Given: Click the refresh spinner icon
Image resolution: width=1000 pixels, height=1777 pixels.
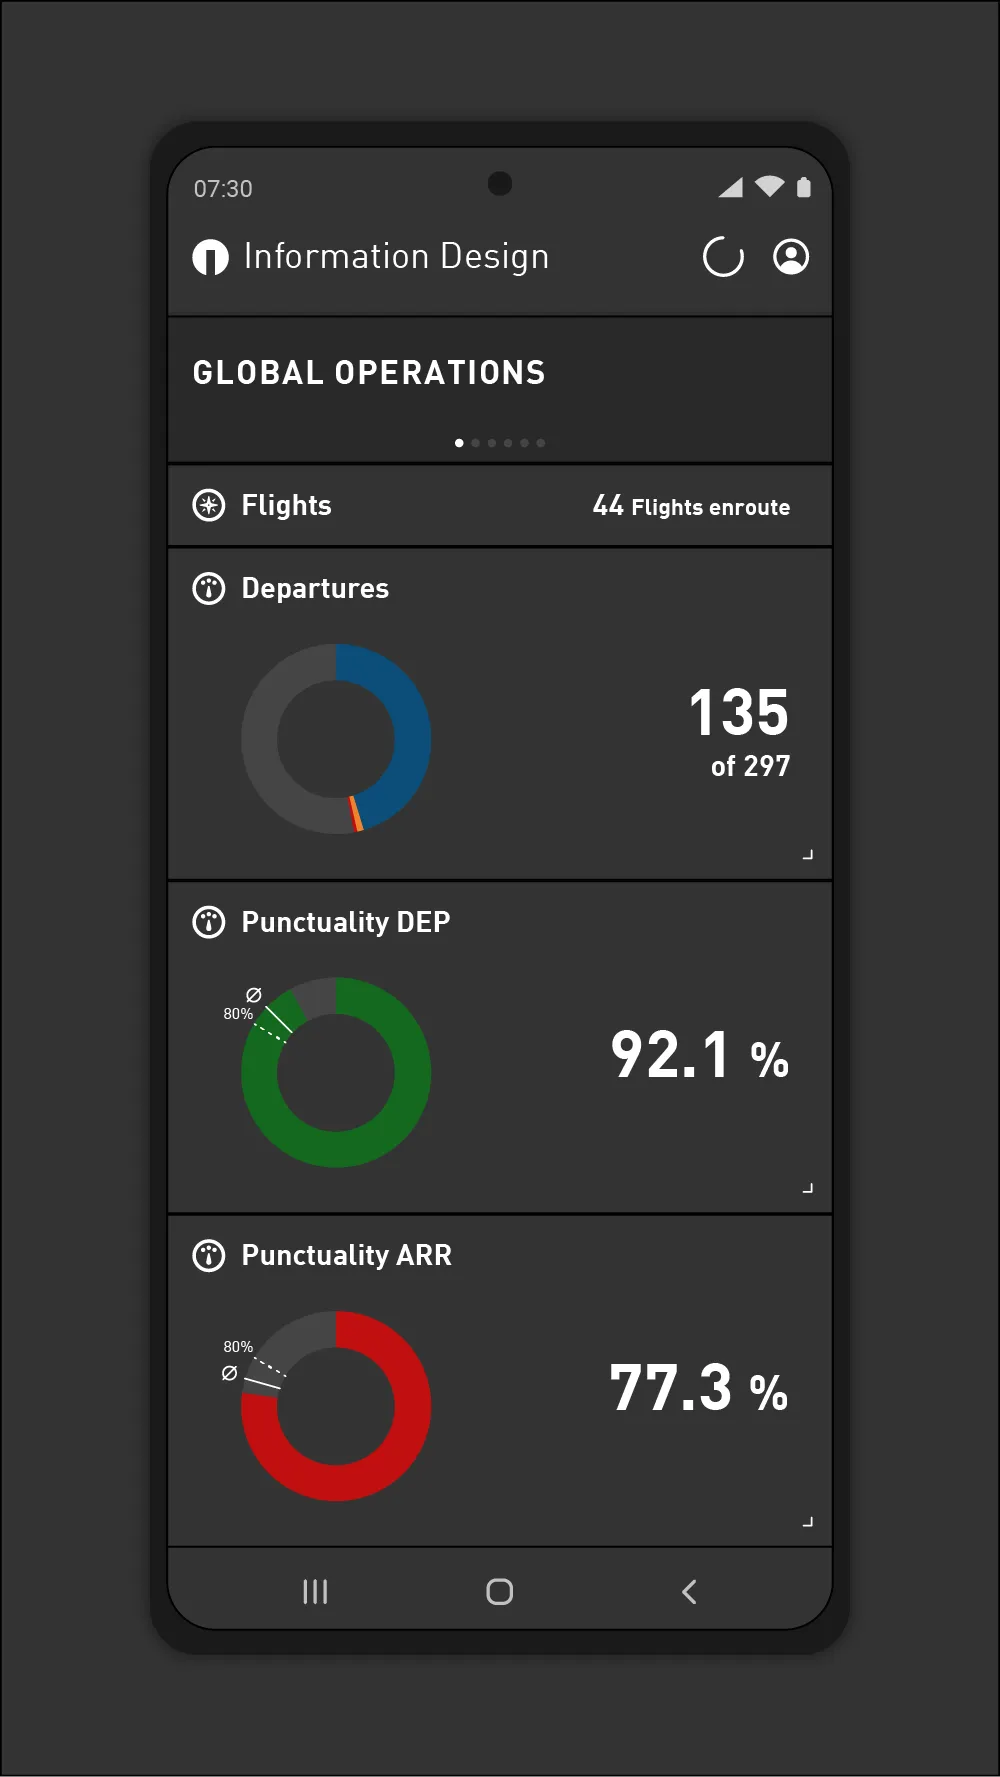Looking at the screenshot, I should 723,257.
